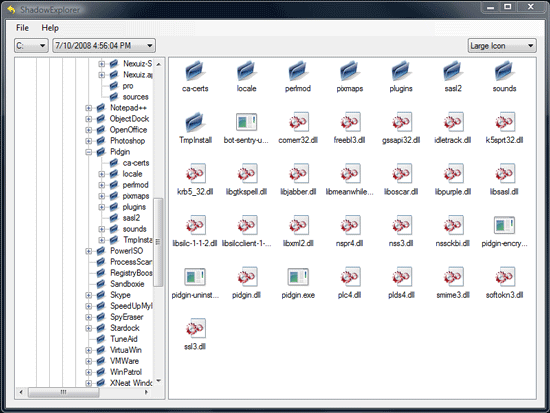Select the plugins folder icon in file pane
Screen dimensions: 550x413
(401, 71)
